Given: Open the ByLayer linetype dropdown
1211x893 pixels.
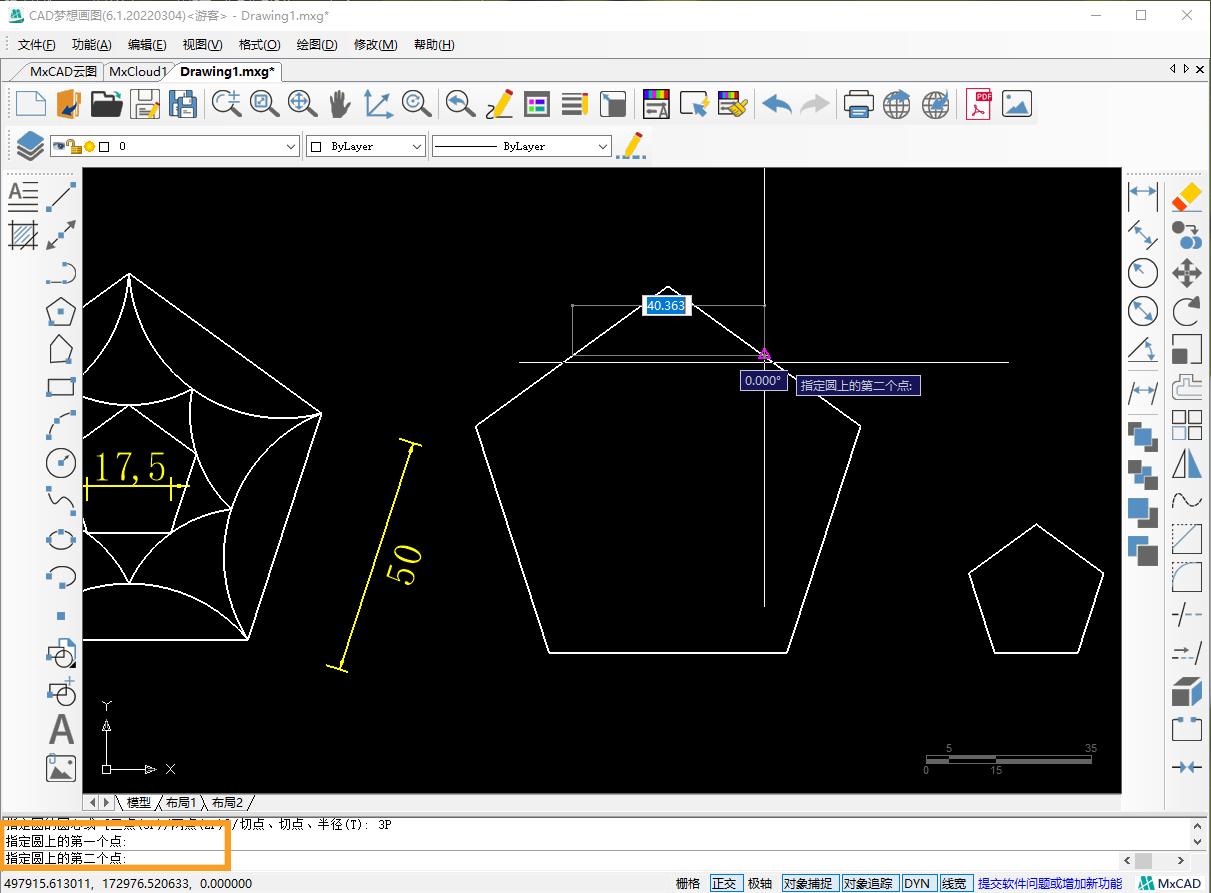Looking at the screenshot, I should pos(602,146).
